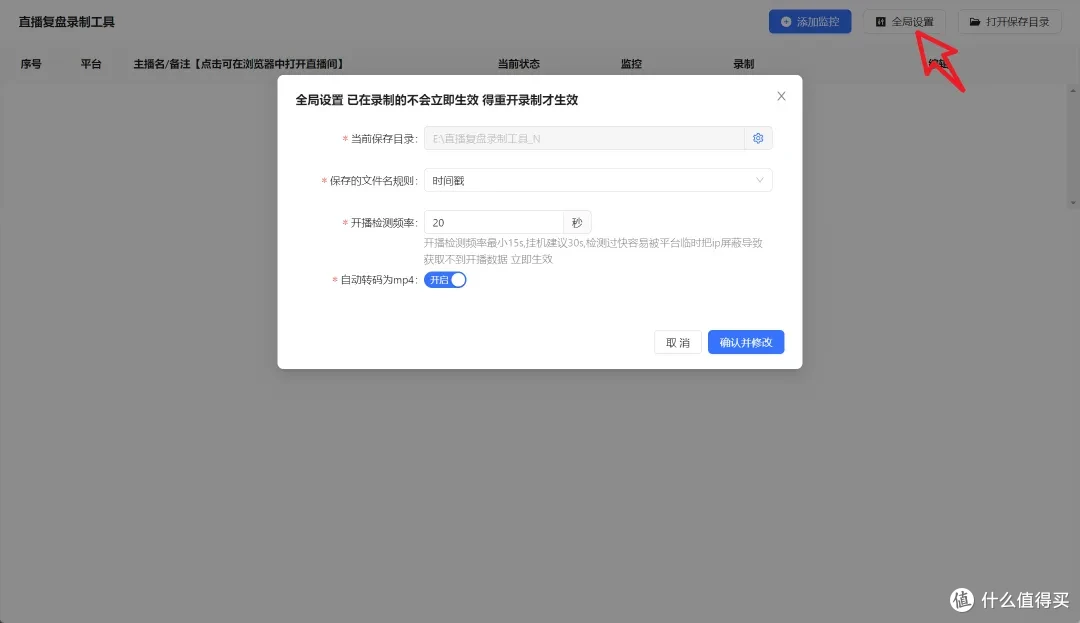
Task: Click 打开保存目录 open save folder button
Action: [1010, 22]
